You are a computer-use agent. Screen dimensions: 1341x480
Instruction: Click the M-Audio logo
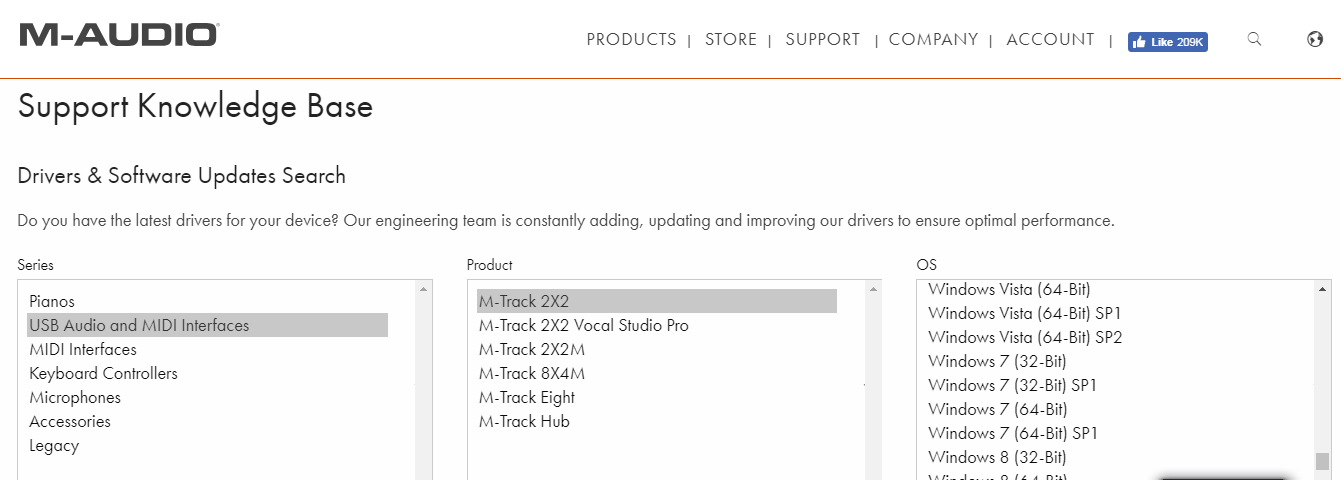(x=119, y=35)
